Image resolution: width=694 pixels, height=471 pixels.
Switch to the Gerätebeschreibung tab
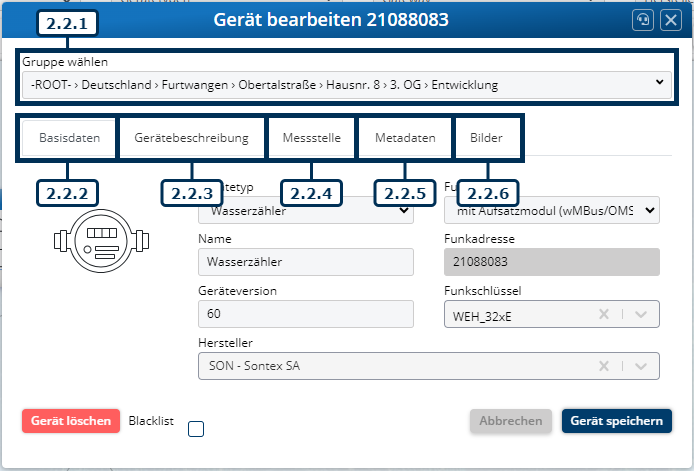[x=192, y=139]
